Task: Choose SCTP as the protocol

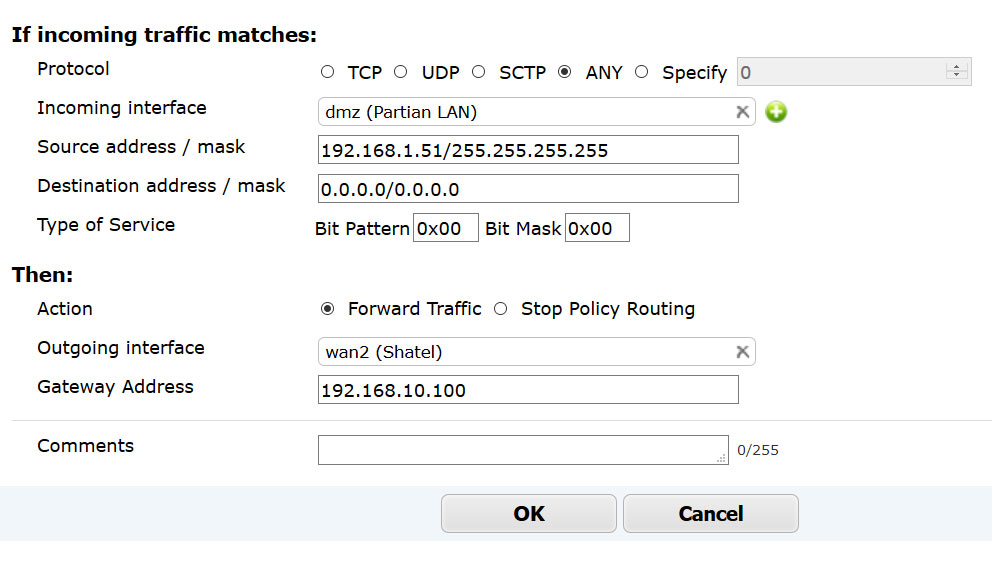Action: click(x=479, y=72)
